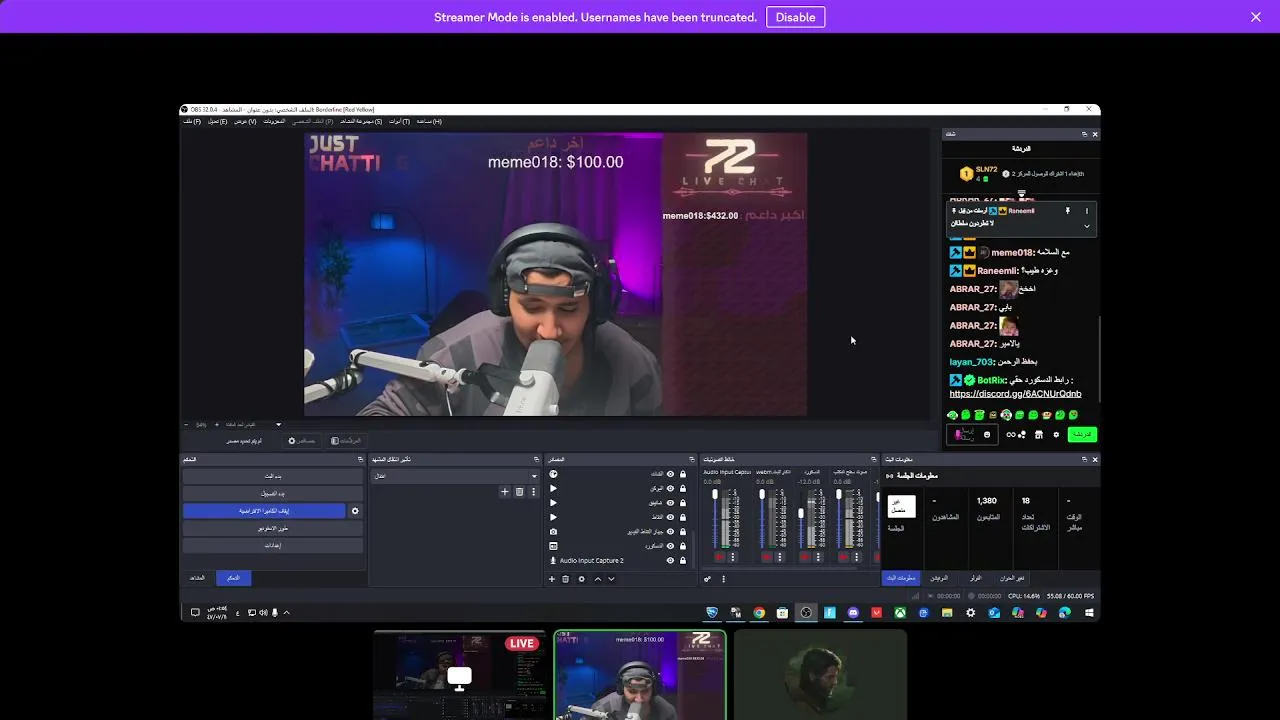Open Discord from the taskbar

coord(853,613)
